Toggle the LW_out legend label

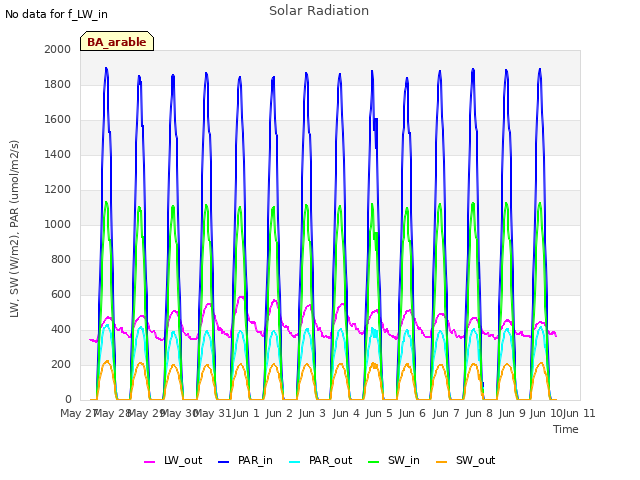click(183, 460)
